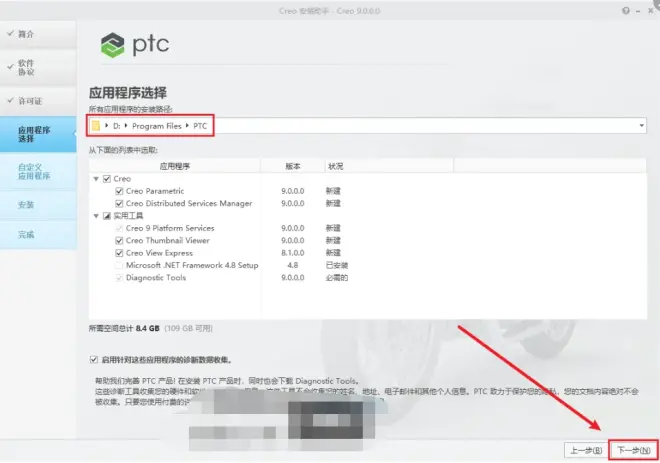
Task: Click arrow before D: in path
Action: (x=106, y=125)
